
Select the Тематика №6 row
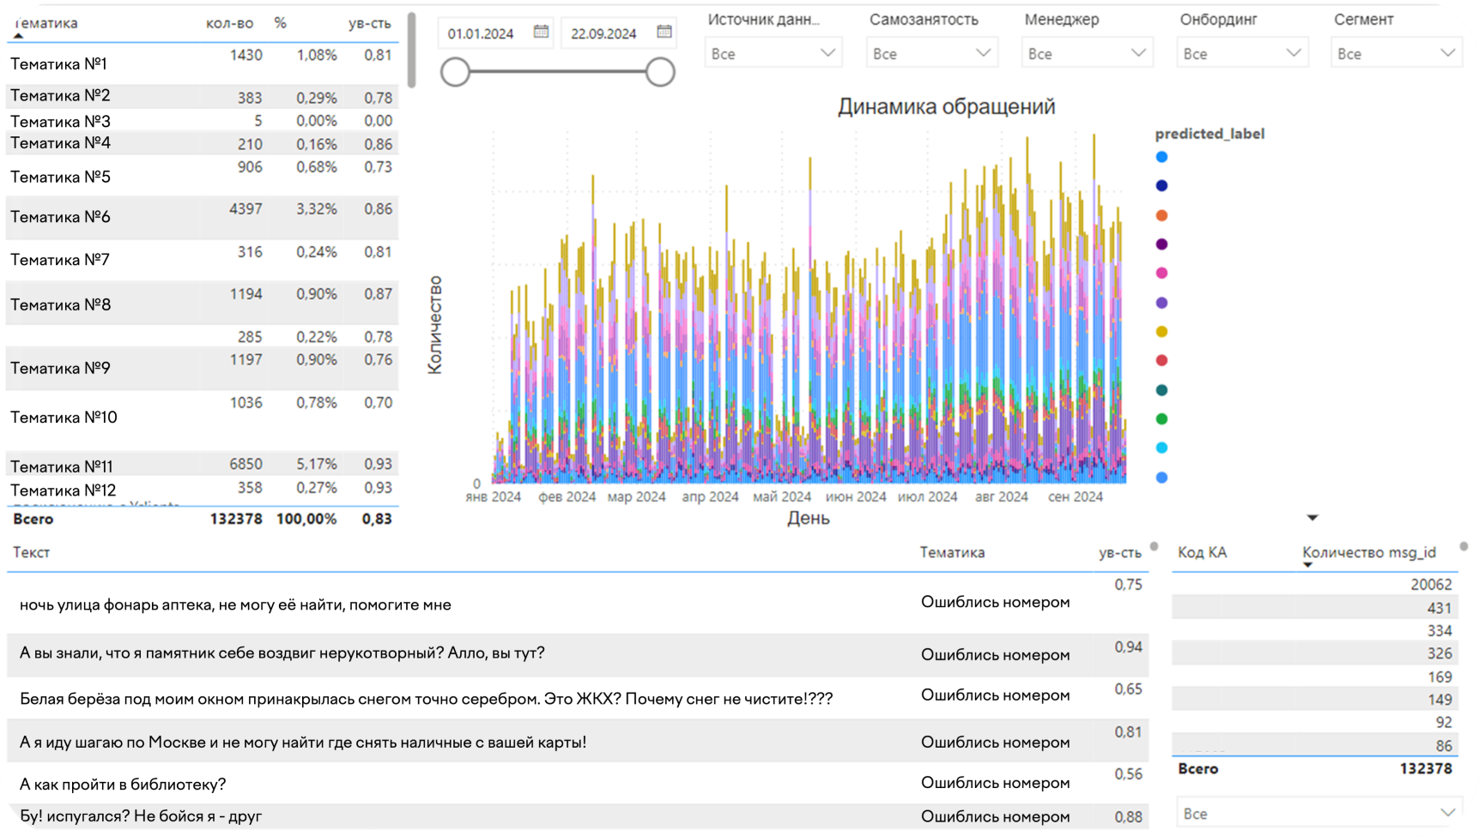pyautogui.click(x=60, y=217)
